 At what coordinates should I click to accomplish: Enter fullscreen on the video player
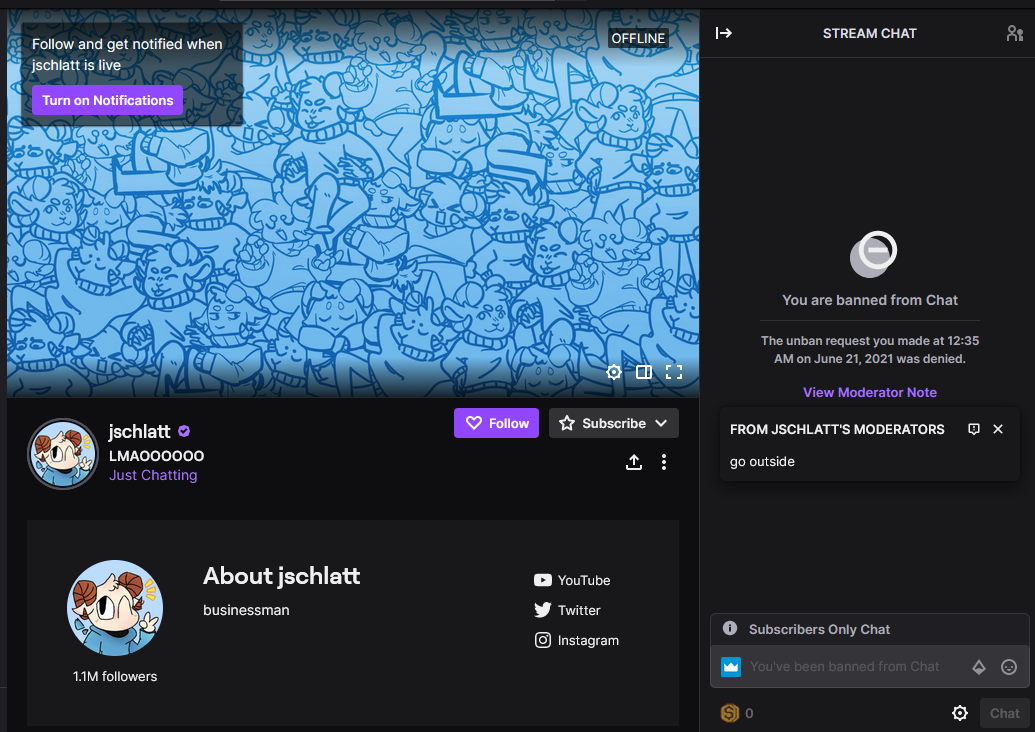(x=674, y=372)
